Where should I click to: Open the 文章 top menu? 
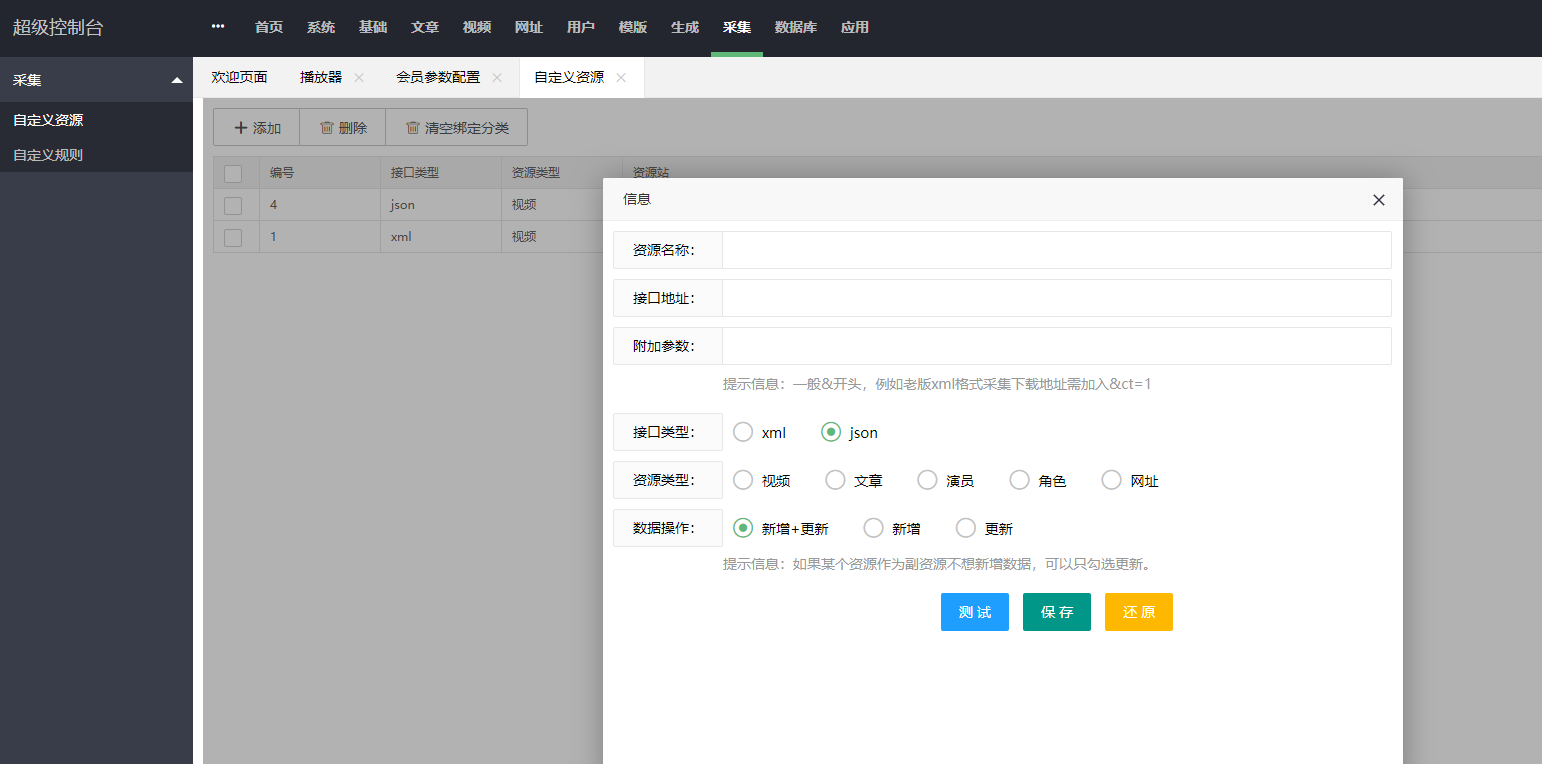click(425, 27)
